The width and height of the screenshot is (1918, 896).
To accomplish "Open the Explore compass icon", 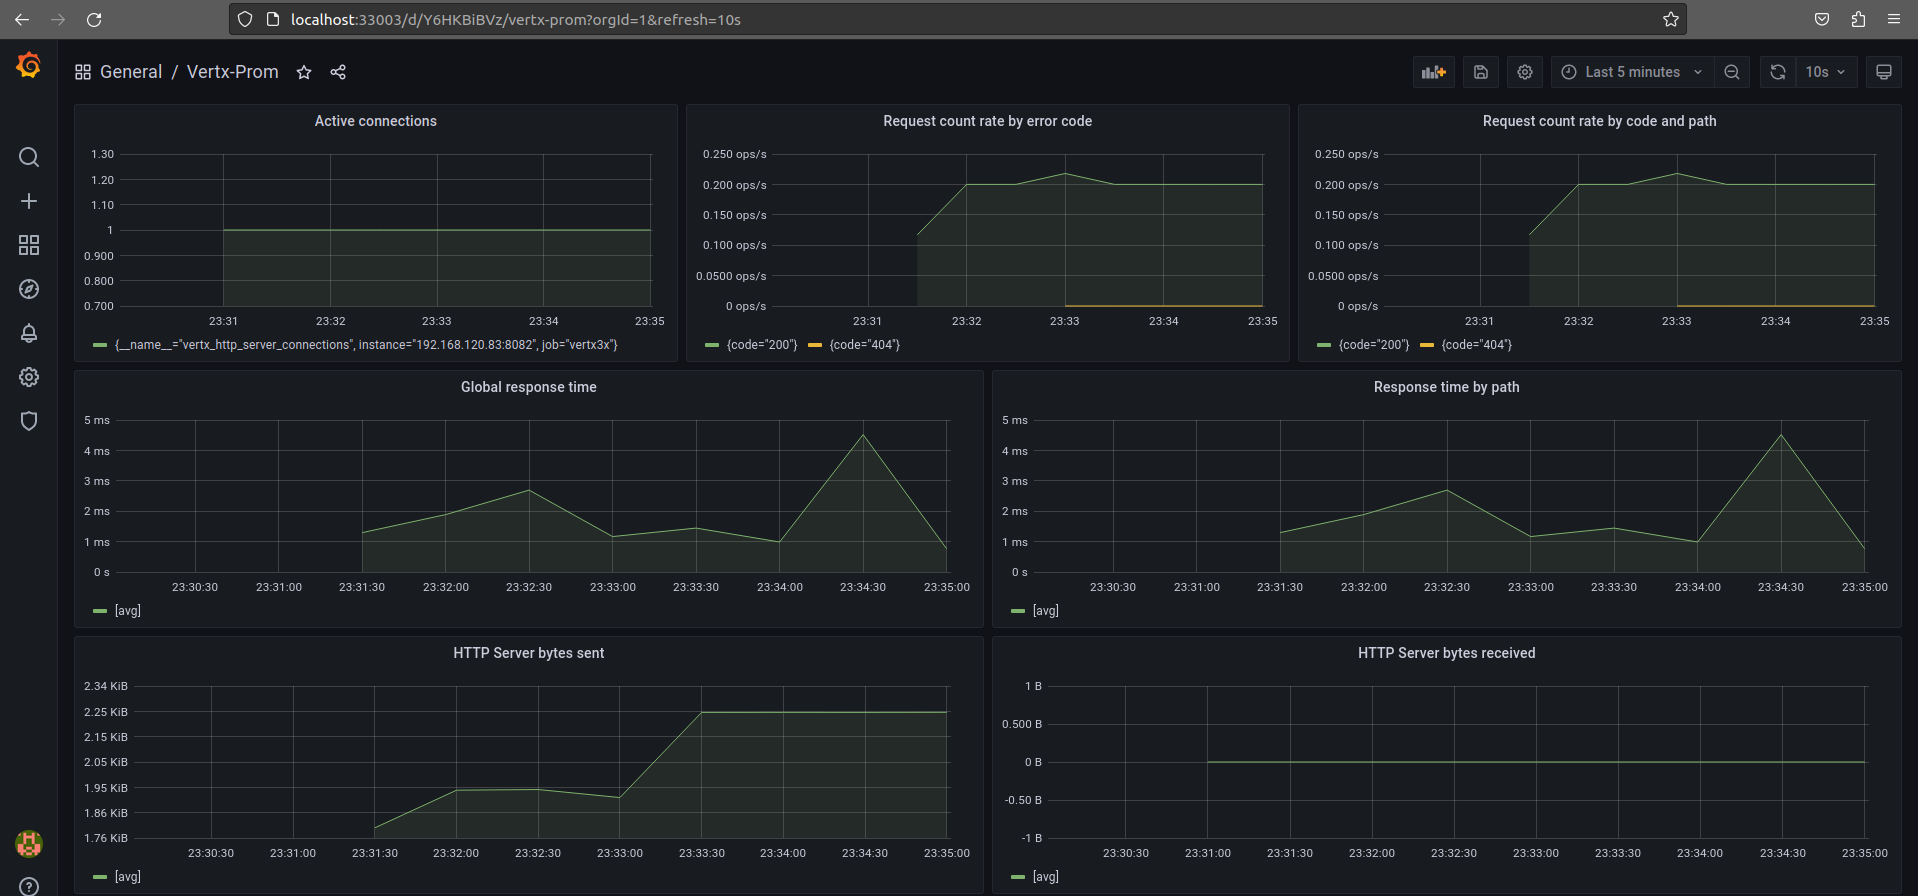I will point(29,289).
